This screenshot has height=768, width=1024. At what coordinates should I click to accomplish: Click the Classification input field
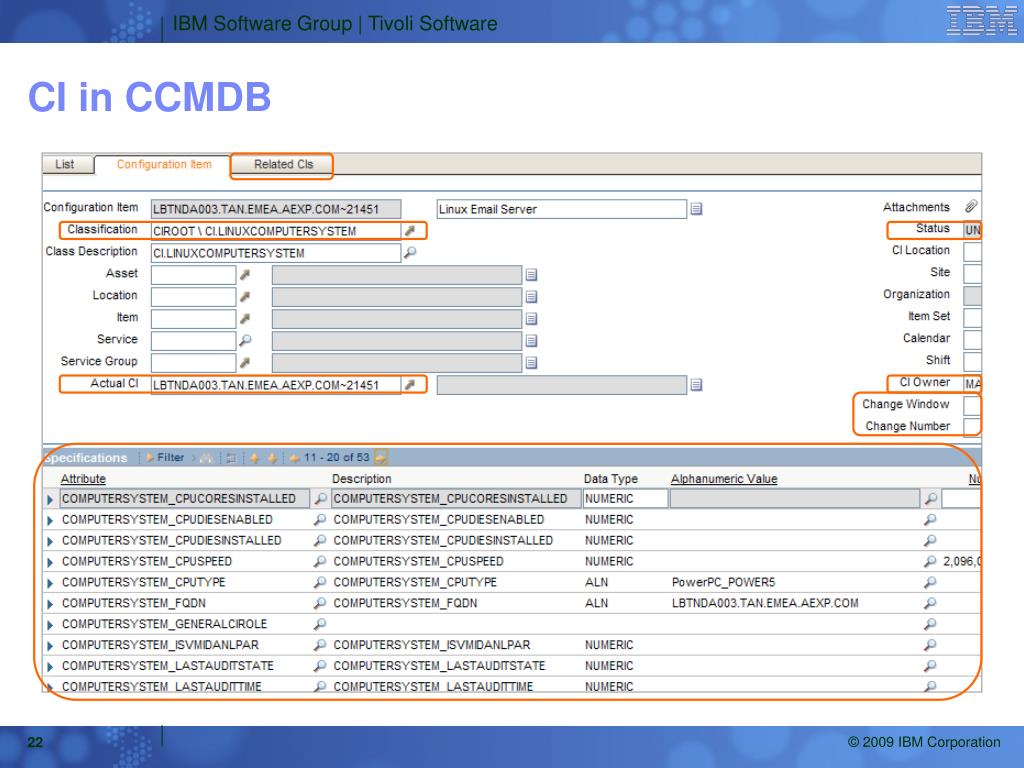pos(276,231)
